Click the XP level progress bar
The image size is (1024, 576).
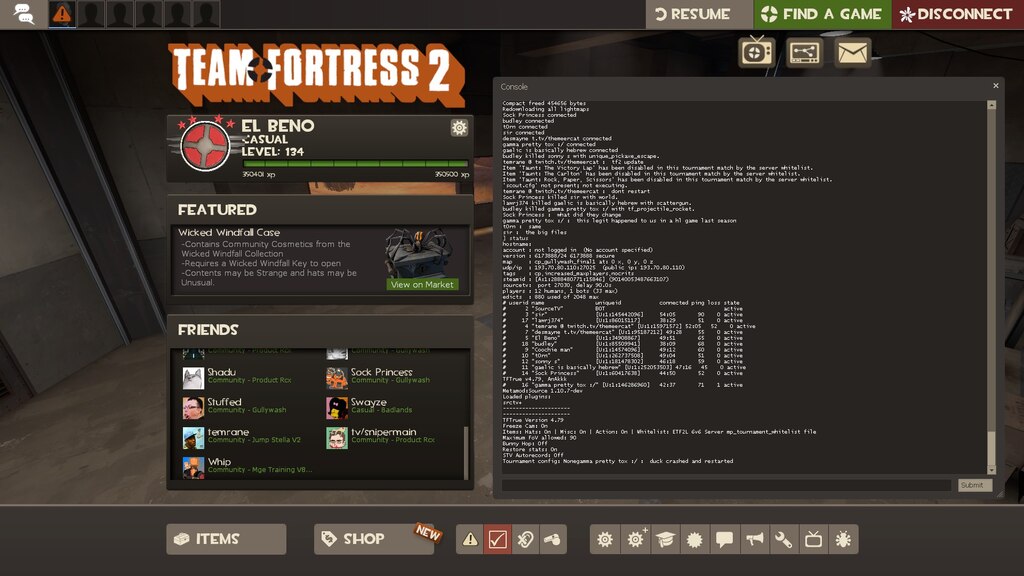355,163
